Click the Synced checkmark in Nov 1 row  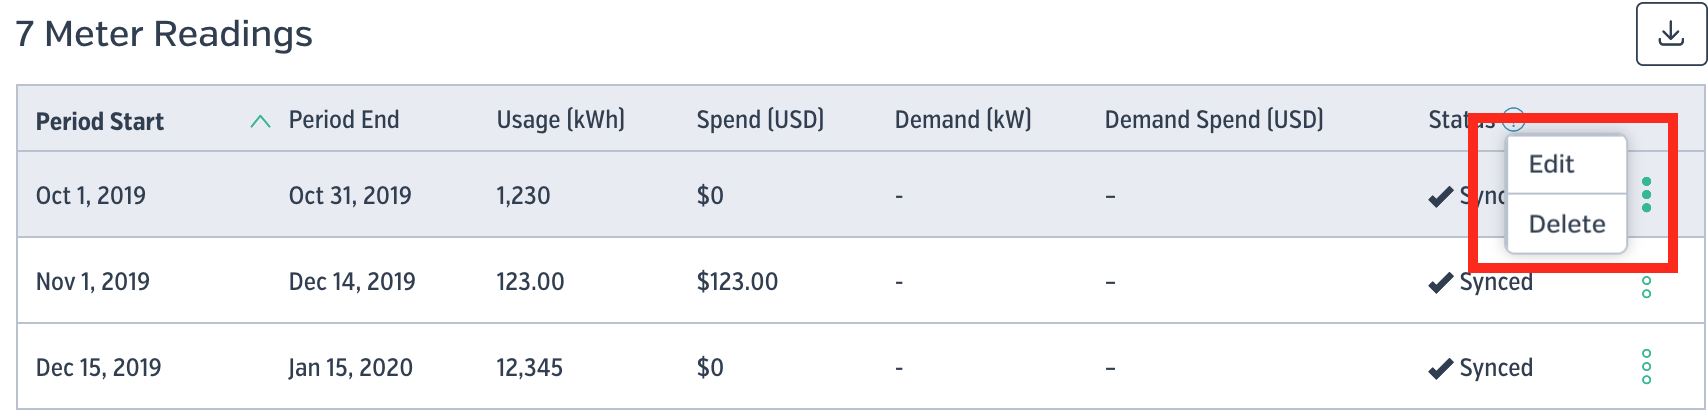click(x=1440, y=283)
